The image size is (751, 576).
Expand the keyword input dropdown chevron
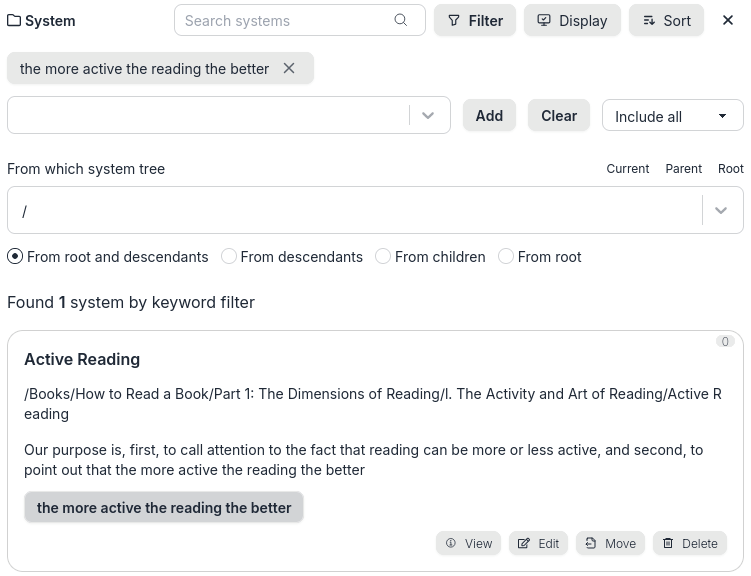coord(428,116)
